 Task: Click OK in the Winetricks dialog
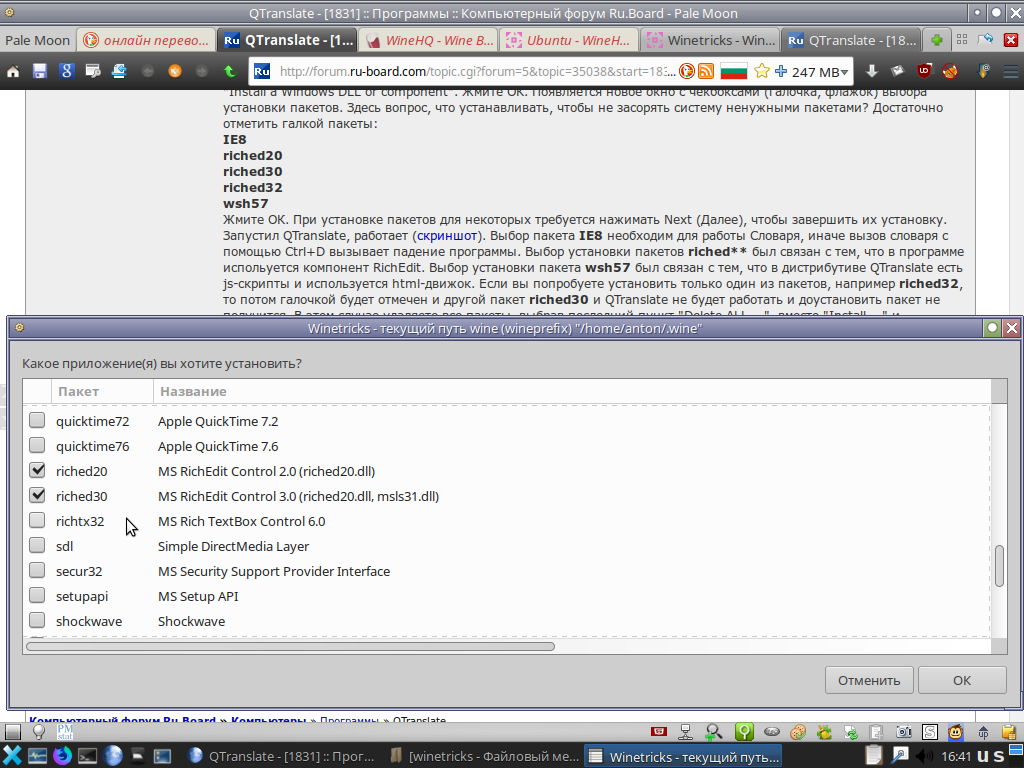pos(962,680)
